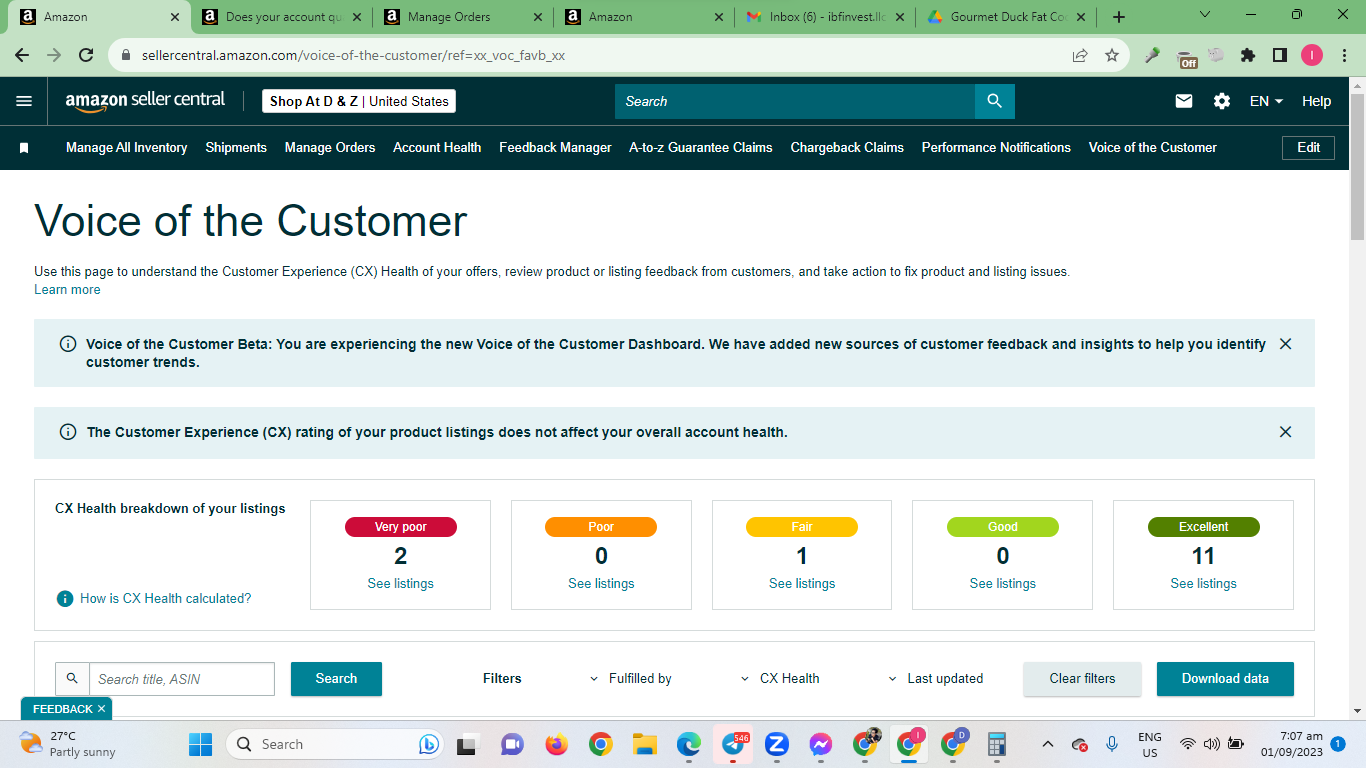Click the Amazon Seller Central logo
Screen dimensions: 1366x768
[145, 101]
